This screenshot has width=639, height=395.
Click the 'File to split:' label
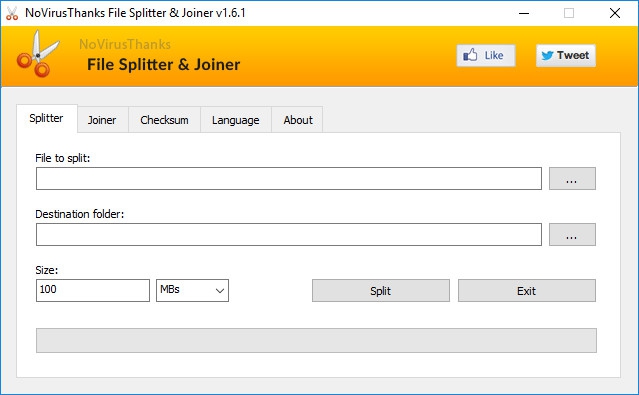[x=63, y=158]
